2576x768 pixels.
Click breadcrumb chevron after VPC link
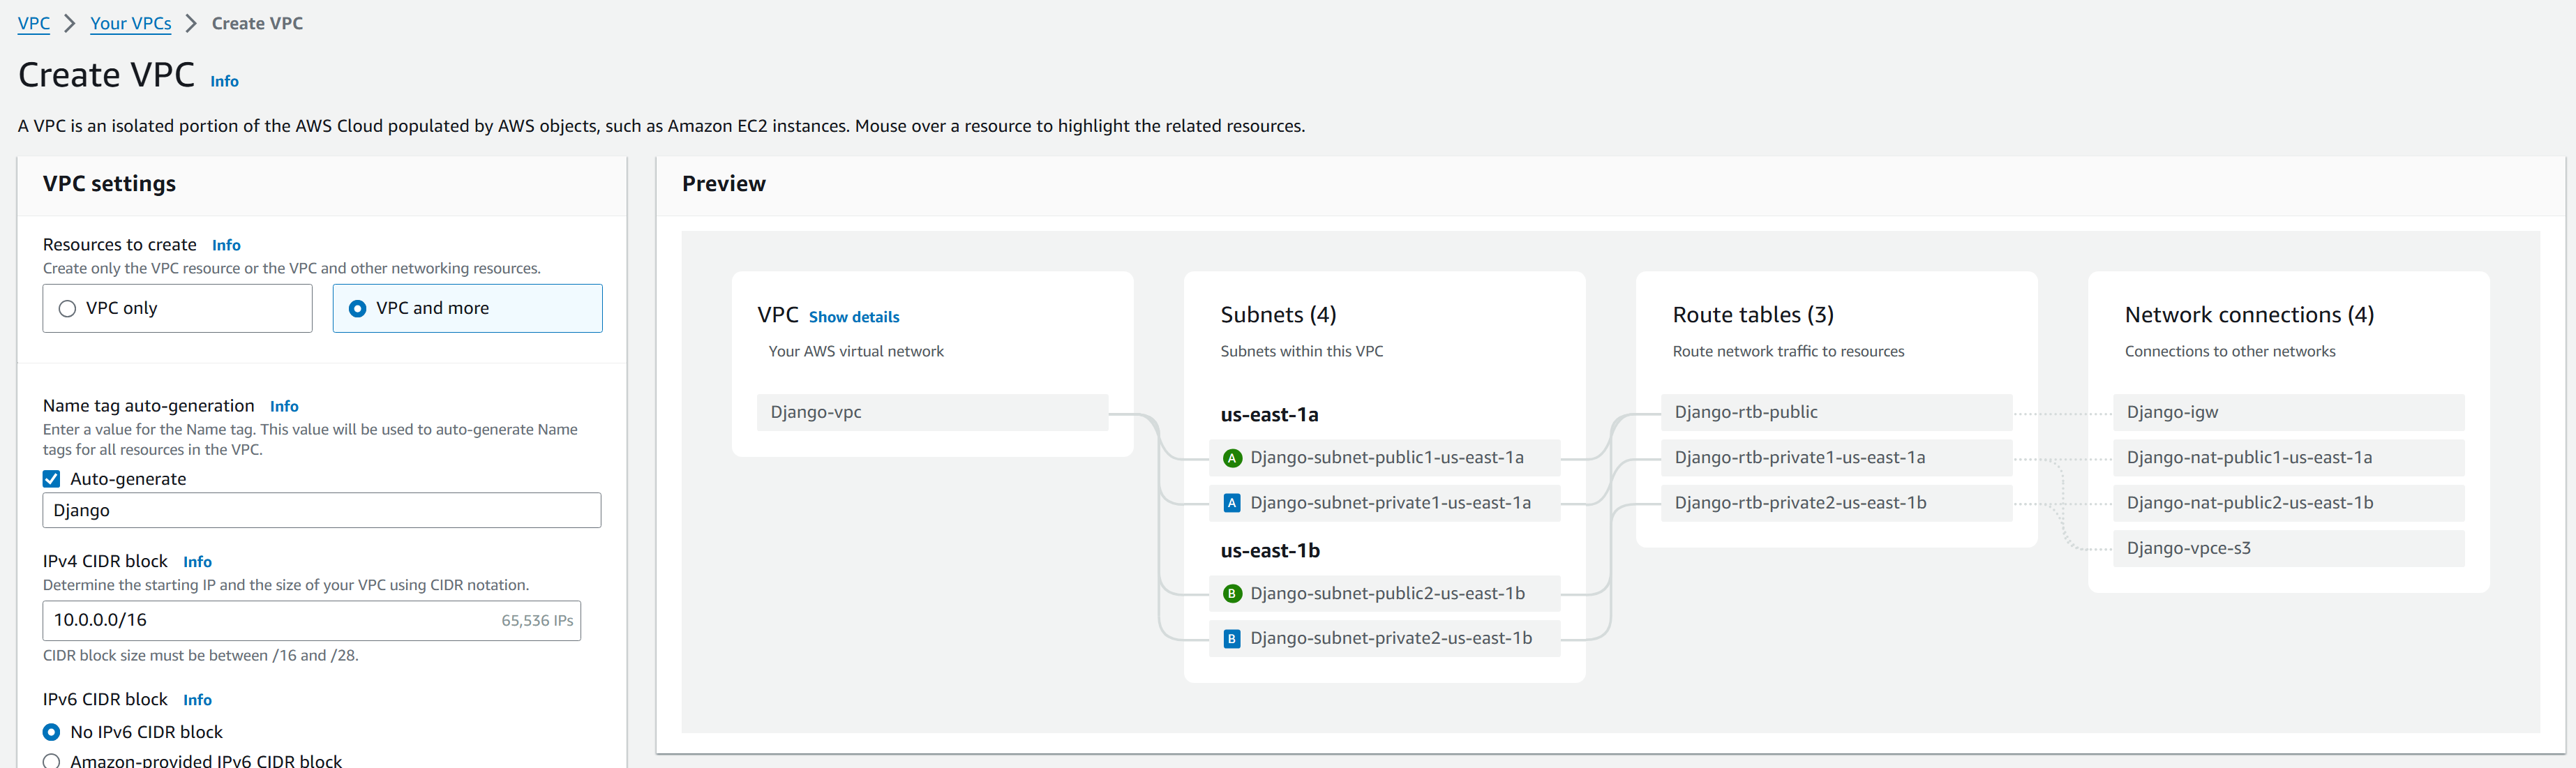70,23
